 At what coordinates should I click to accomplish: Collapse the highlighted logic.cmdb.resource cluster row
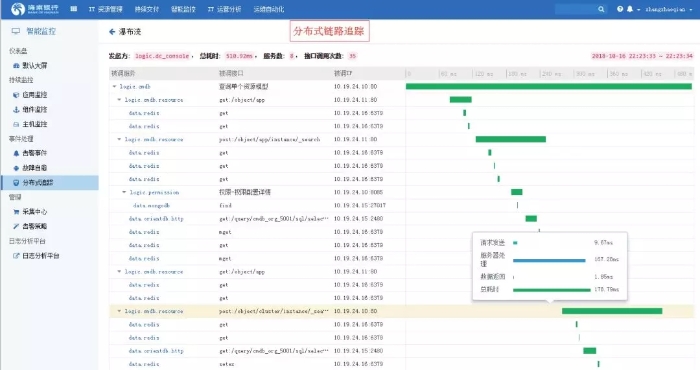(x=119, y=311)
